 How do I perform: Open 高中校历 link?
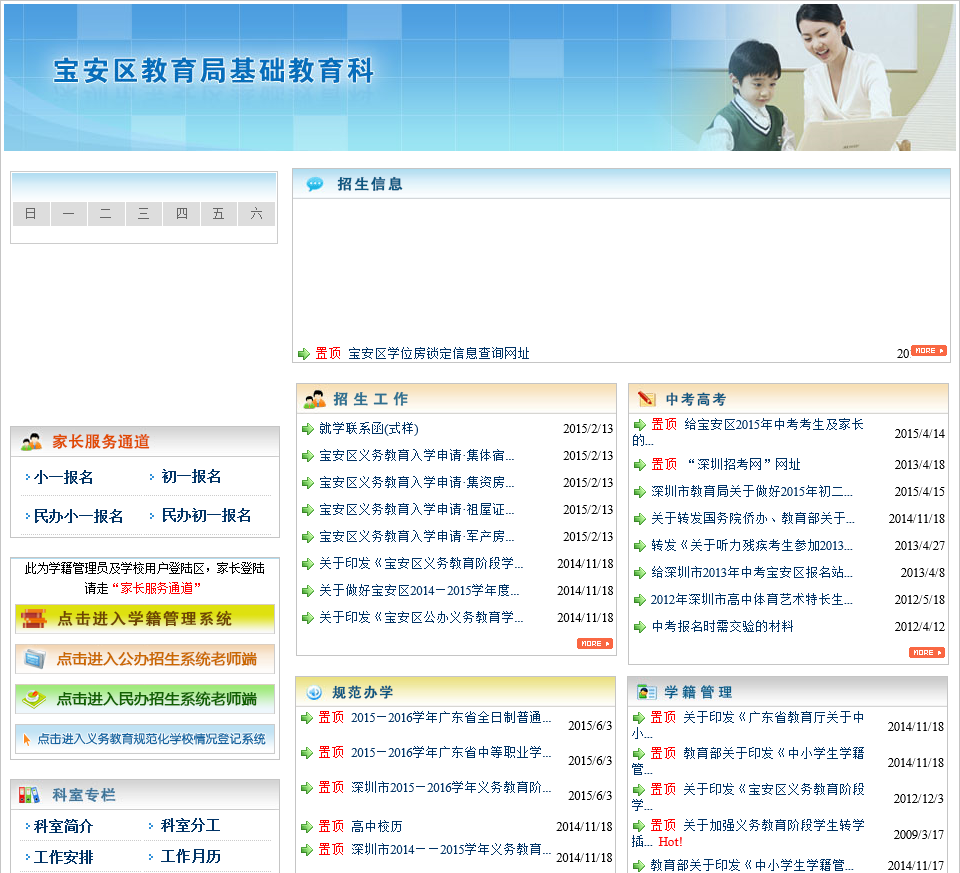click(x=377, y=826)
